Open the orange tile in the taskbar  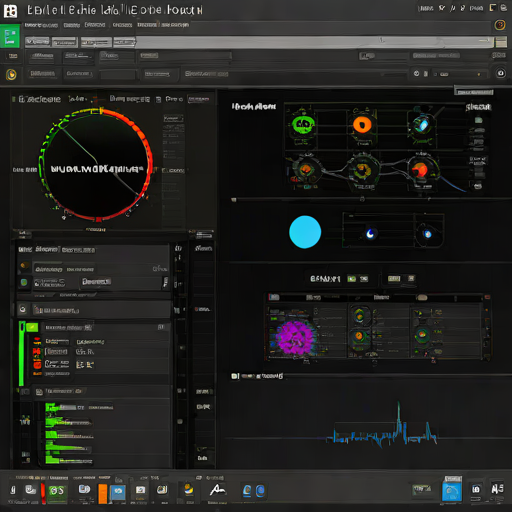103,493
